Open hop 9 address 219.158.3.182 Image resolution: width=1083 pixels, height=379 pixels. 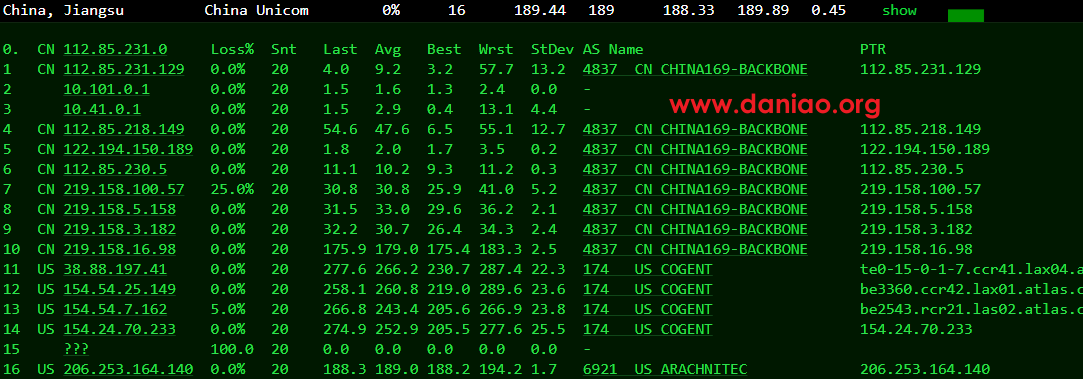tap(119, 230)
